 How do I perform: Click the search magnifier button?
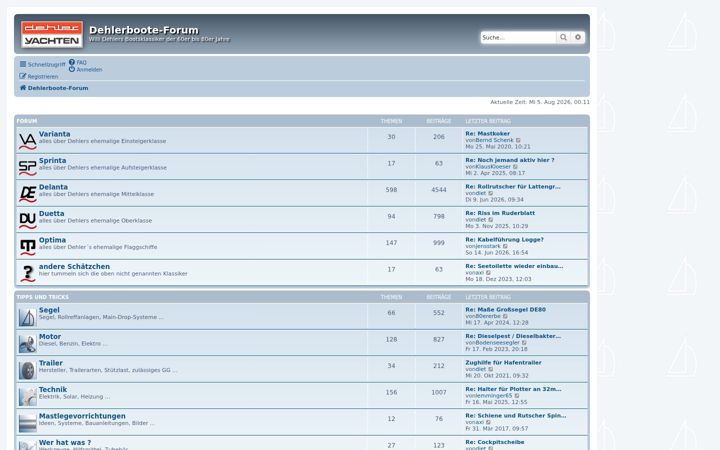tap(563, 37)
